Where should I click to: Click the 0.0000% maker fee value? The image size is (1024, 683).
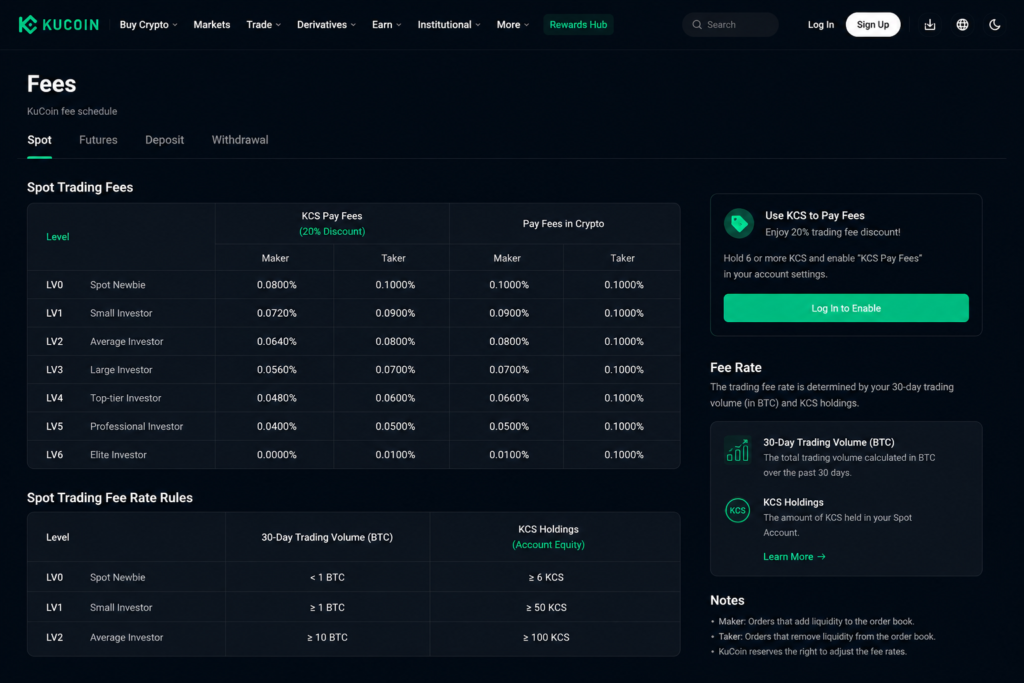coord(276,454)
